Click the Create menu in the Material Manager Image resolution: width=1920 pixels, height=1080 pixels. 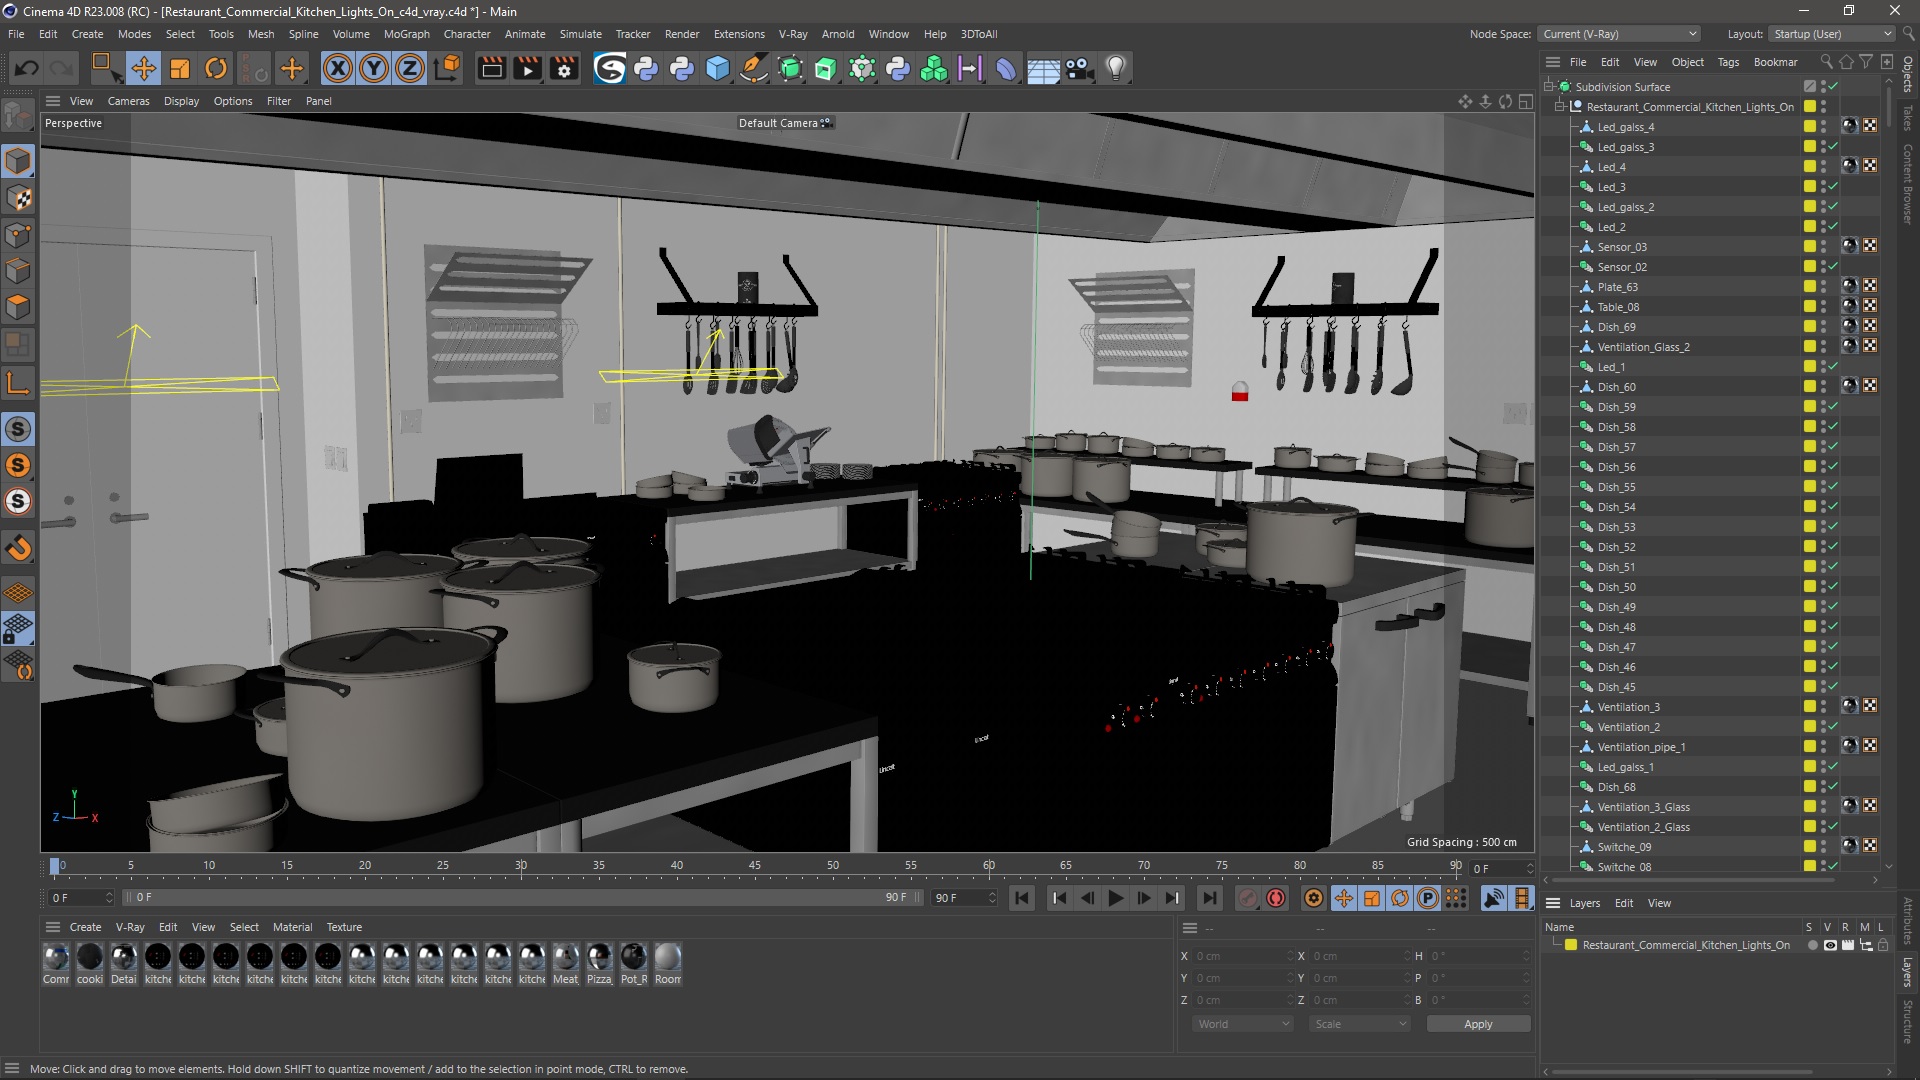pos(85,927)
